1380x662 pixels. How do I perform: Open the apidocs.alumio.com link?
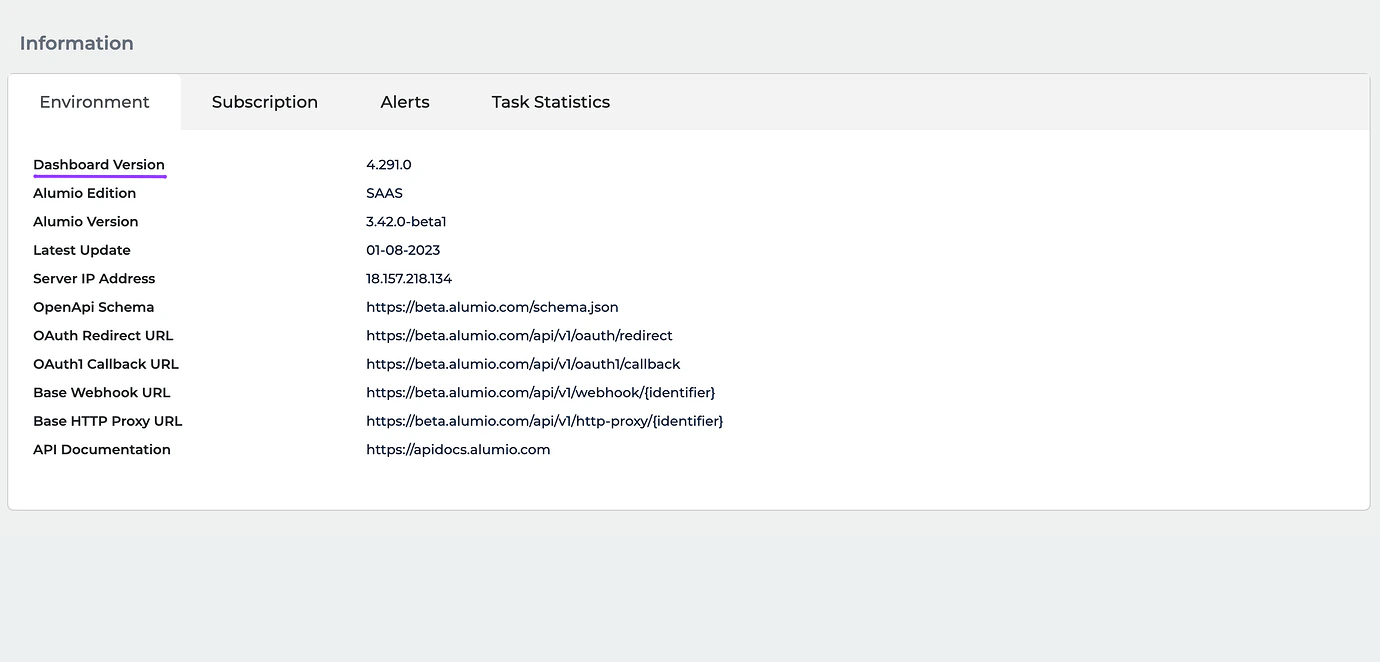coord(458,450)
